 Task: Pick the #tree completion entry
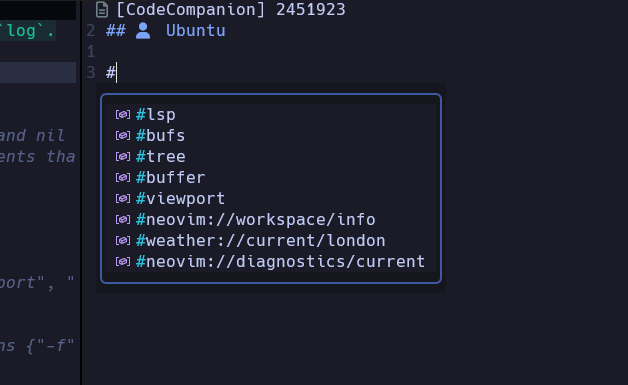271,156
